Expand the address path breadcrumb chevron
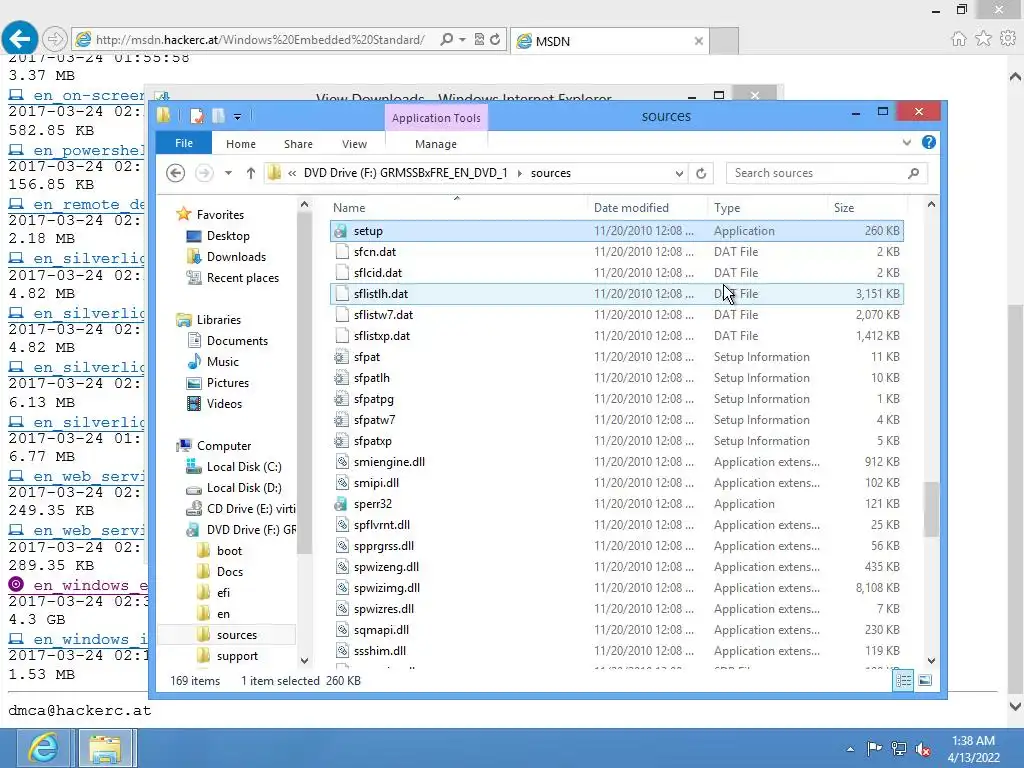 tap(292, 173)
